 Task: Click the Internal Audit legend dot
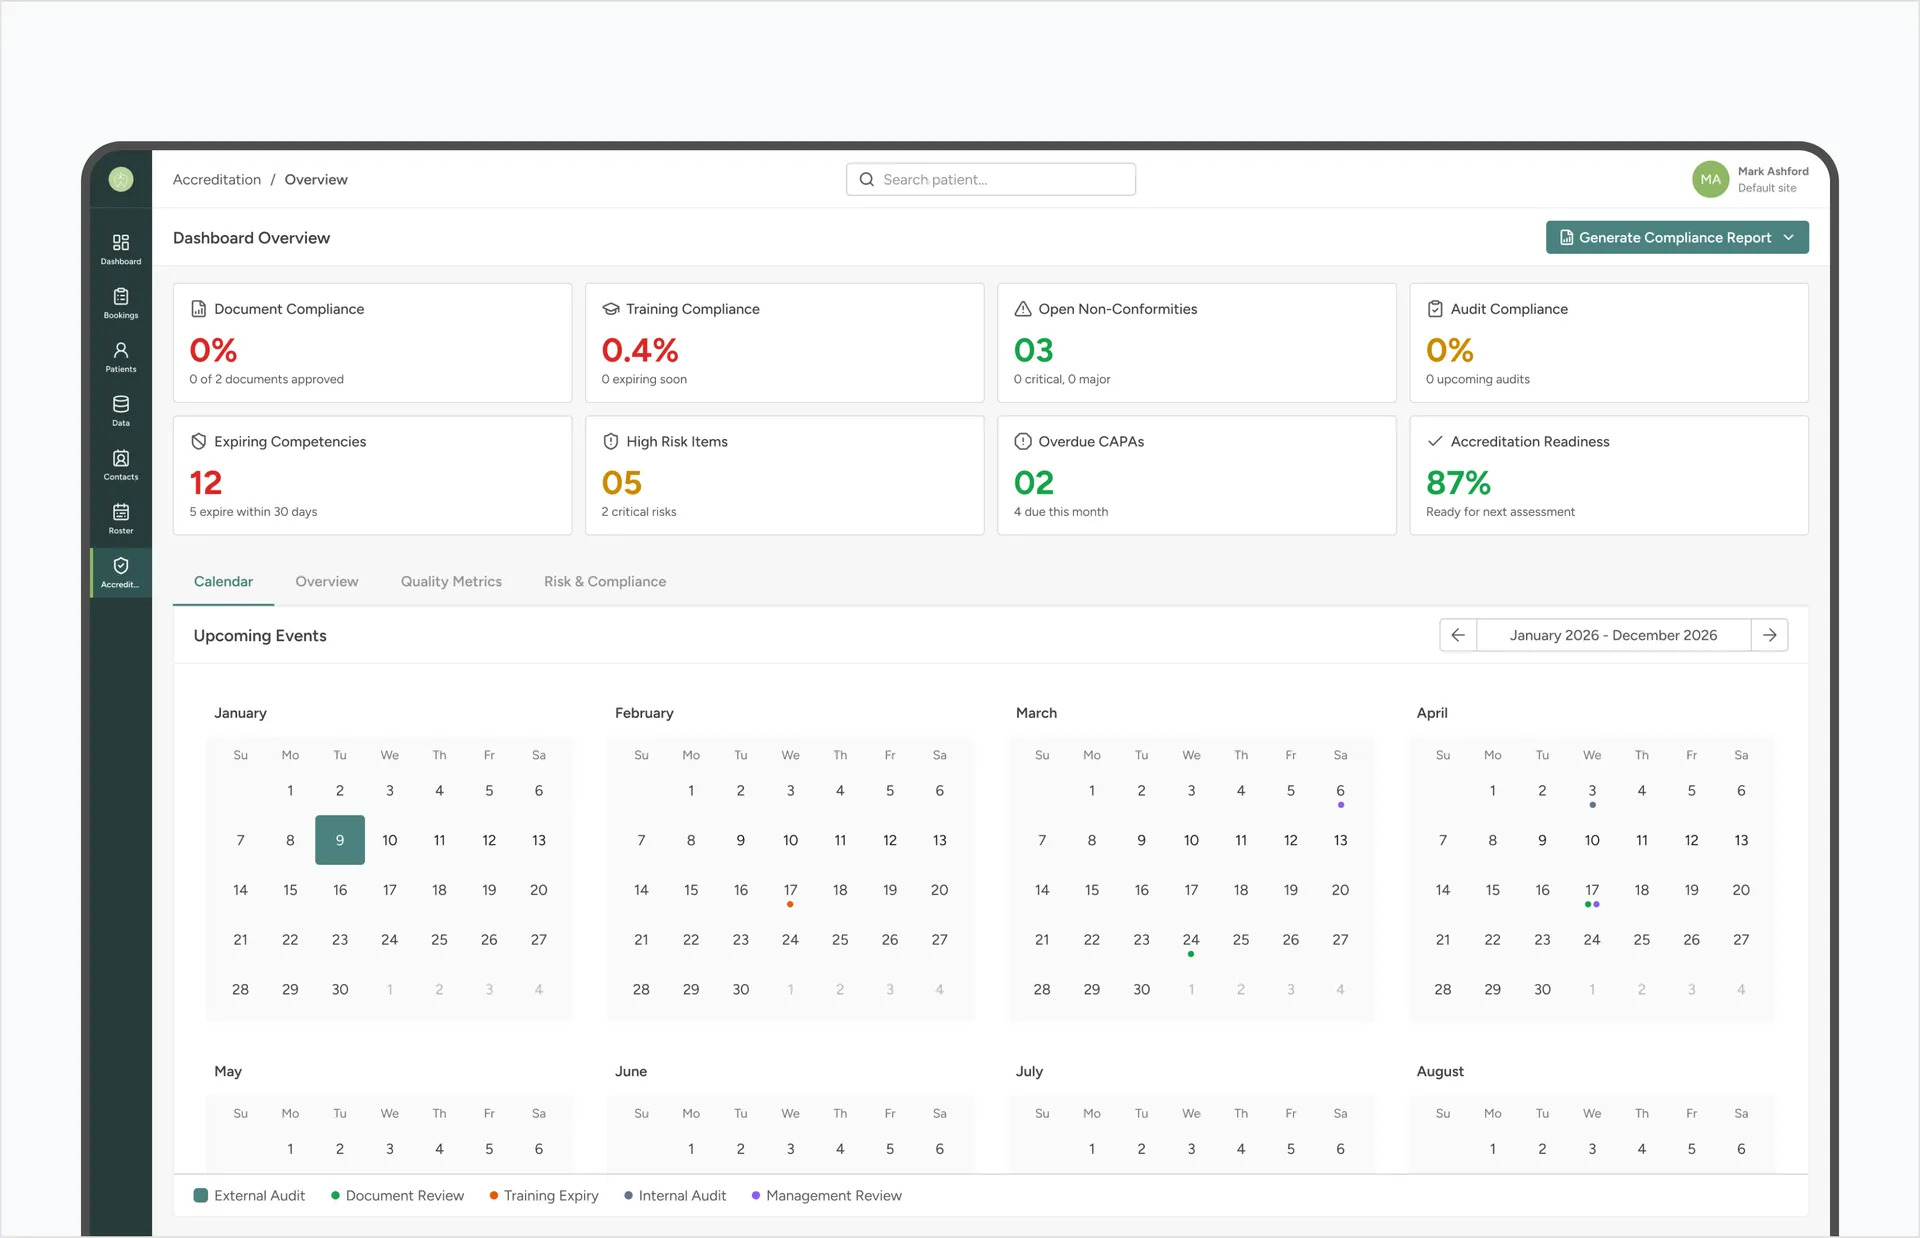[628, 1195]
